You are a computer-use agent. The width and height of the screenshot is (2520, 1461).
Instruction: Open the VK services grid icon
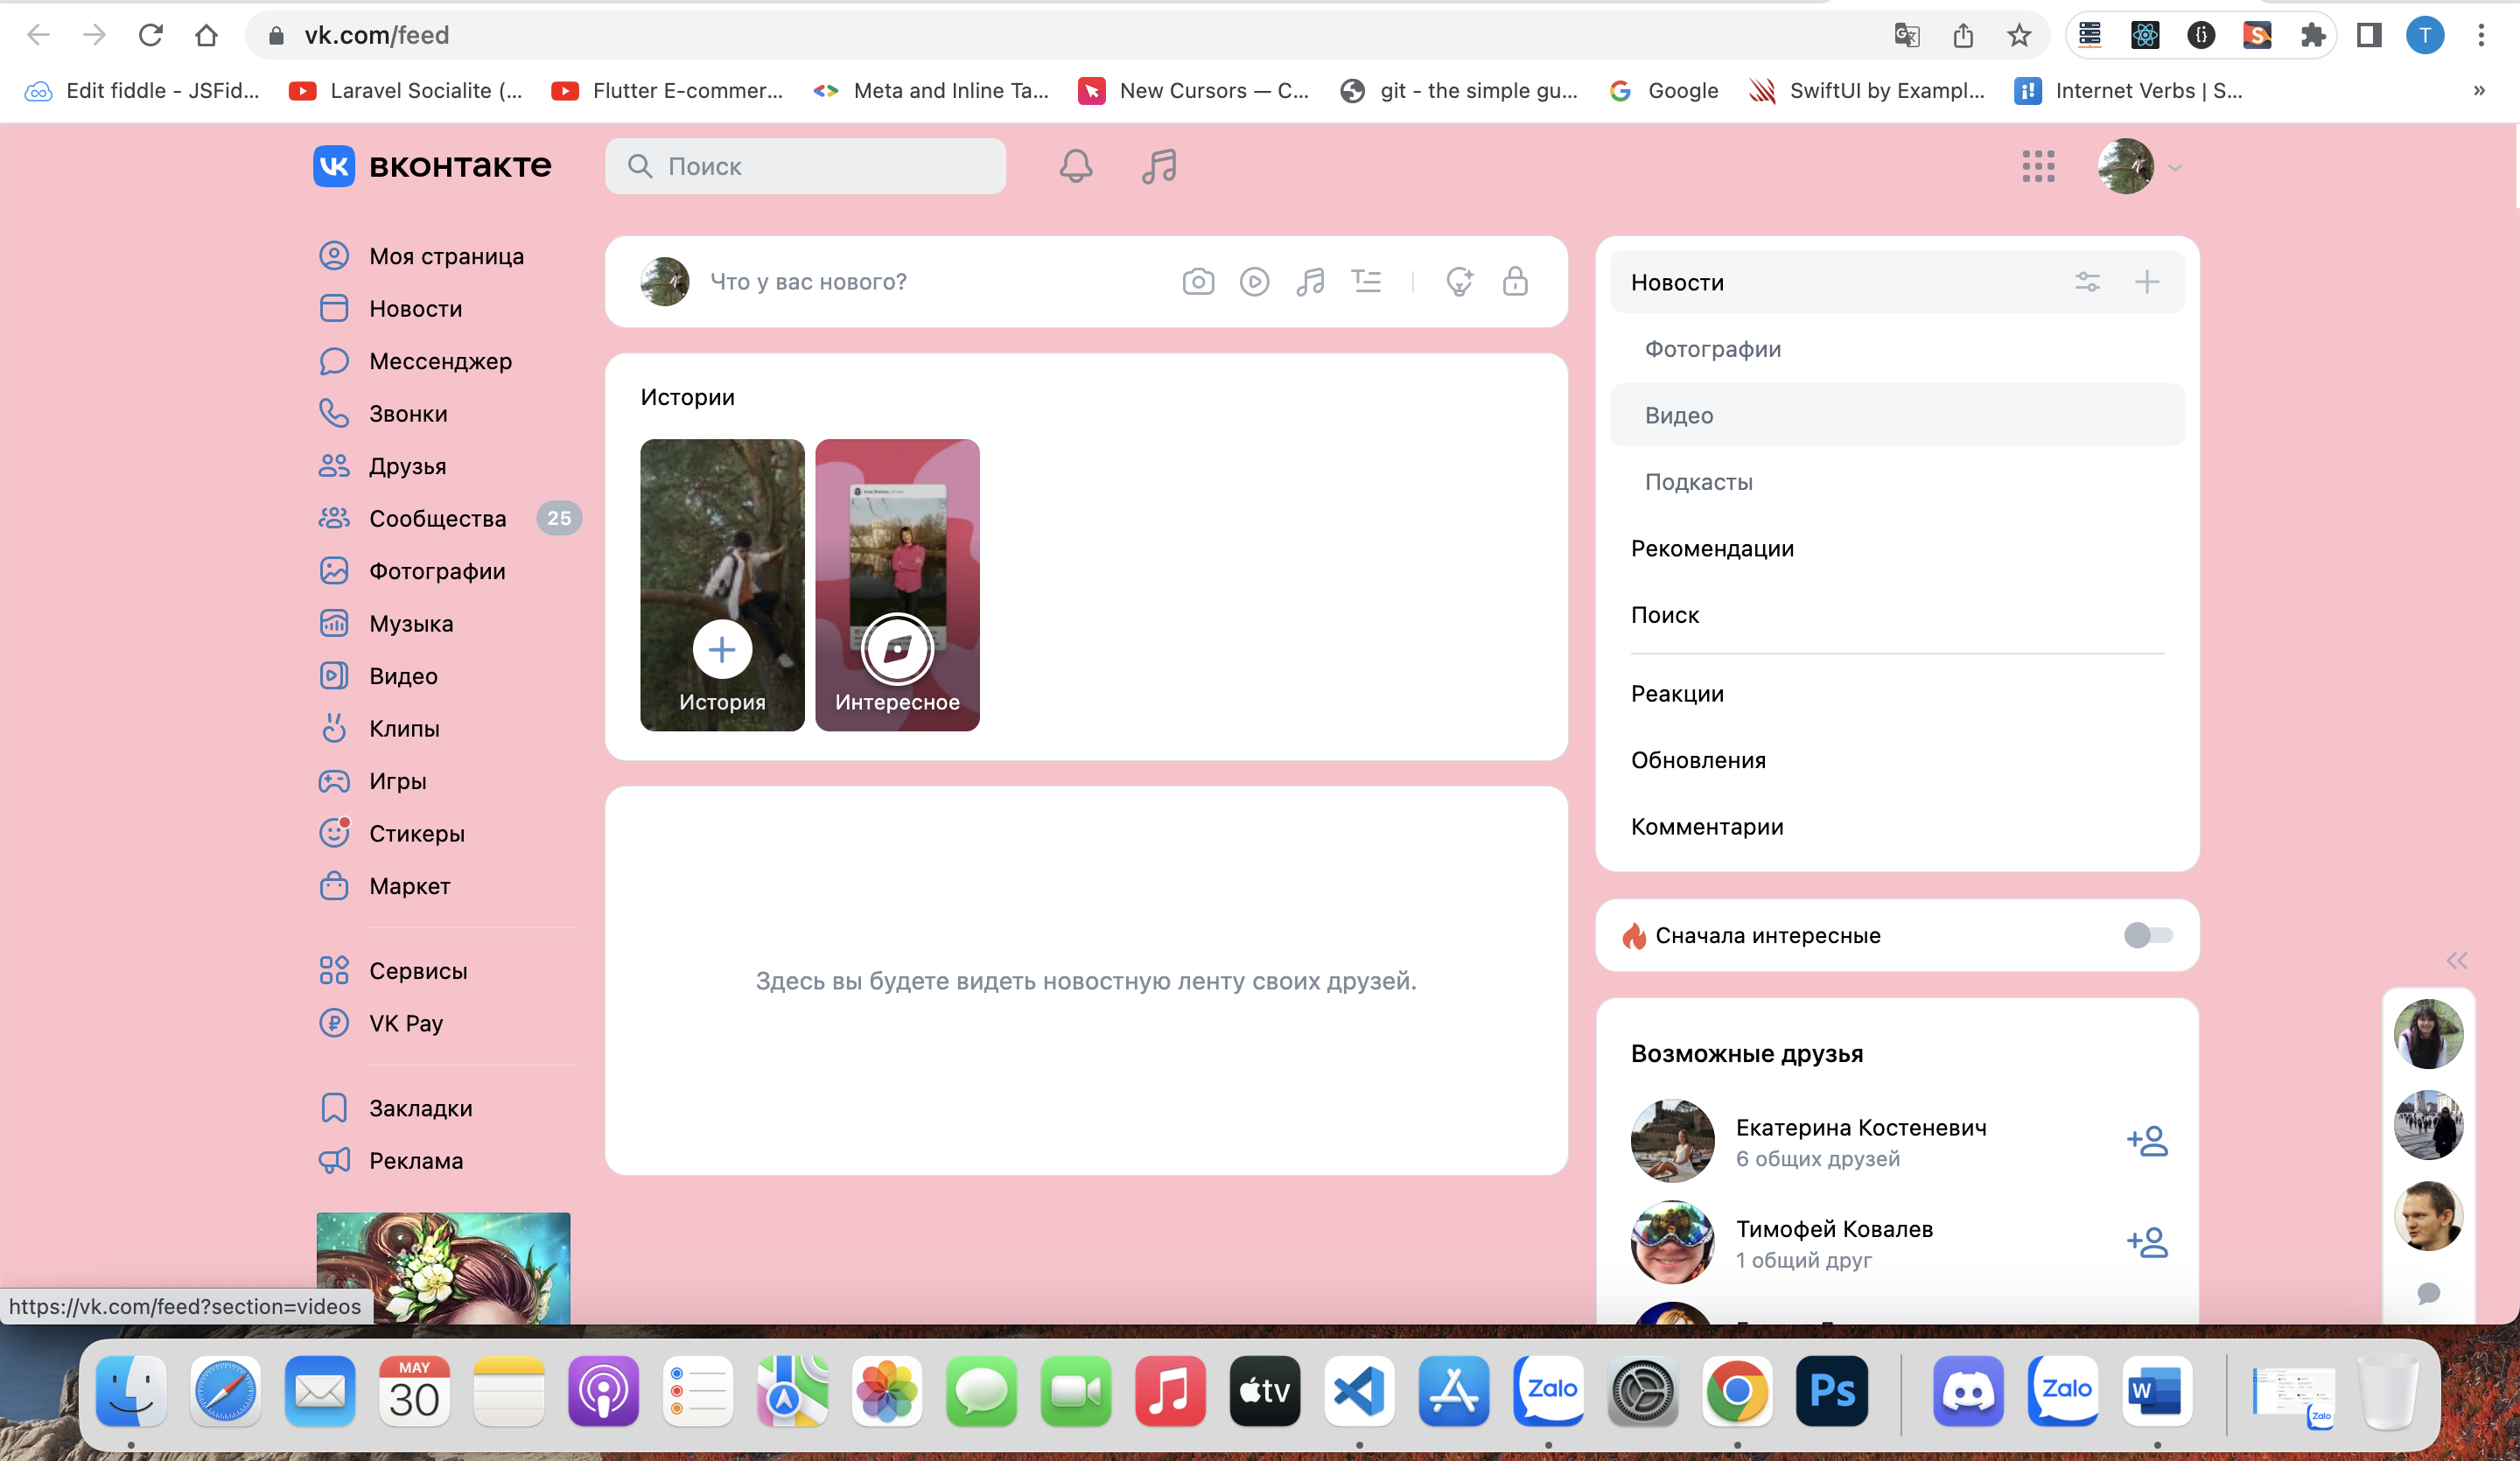pyautogui.click(x=2038, y=166)
